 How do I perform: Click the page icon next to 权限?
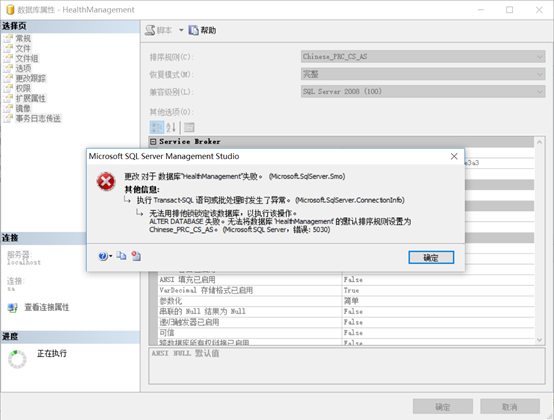(8, 88)
